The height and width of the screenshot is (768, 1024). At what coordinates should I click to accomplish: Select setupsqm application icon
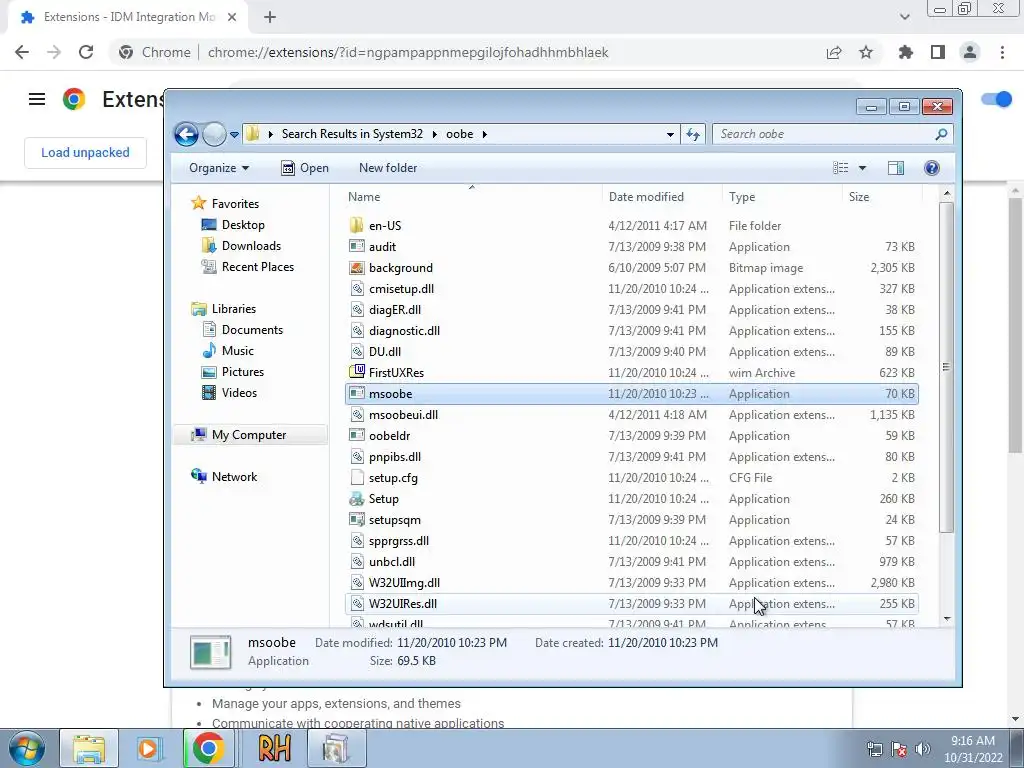point(357,520)
